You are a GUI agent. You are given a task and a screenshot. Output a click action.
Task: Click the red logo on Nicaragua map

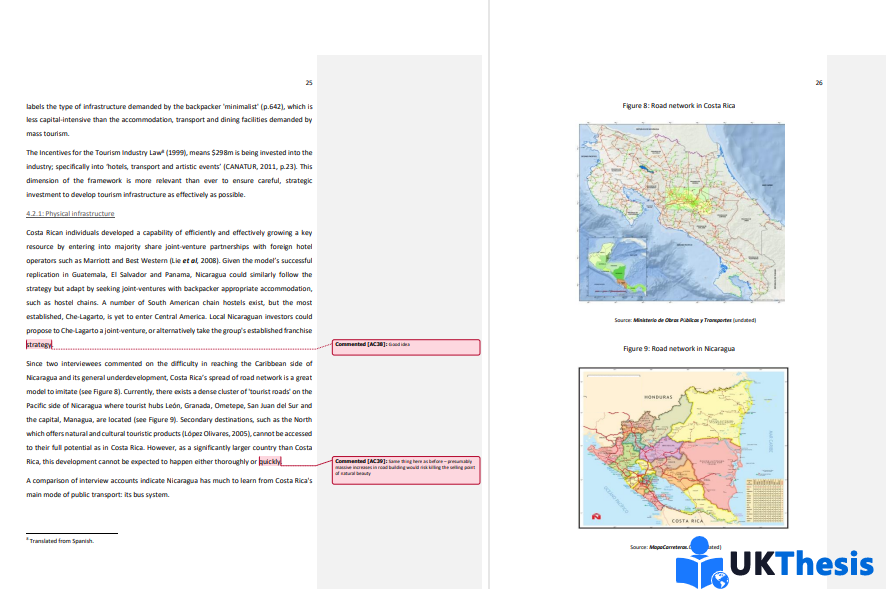click(597, 516)
